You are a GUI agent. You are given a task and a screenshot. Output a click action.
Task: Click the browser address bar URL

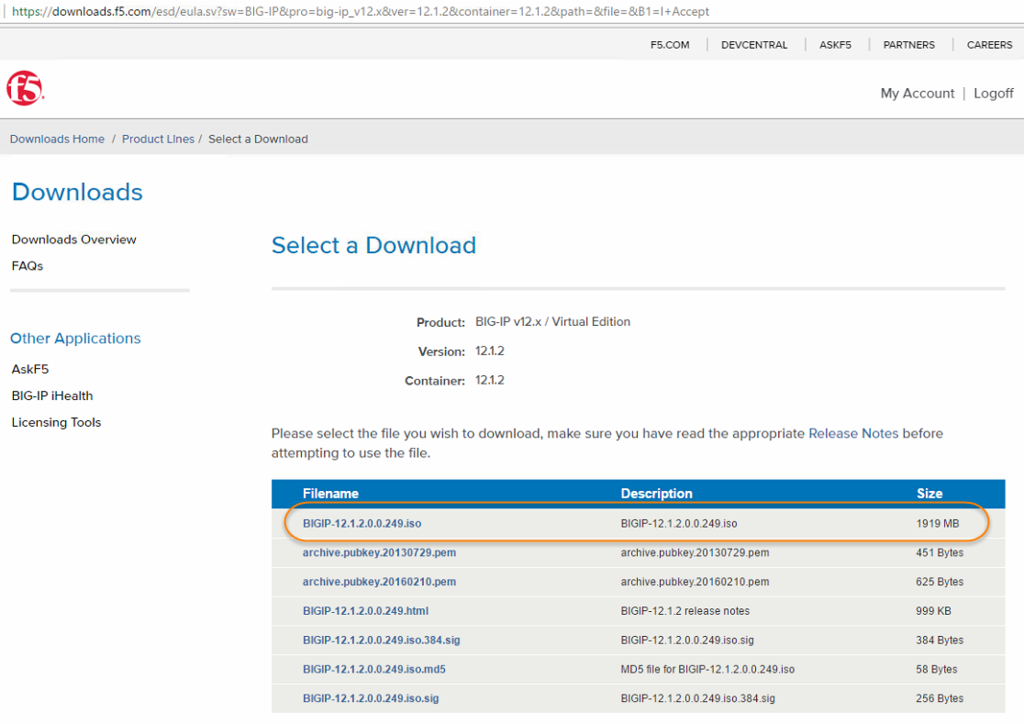pos(360,12)
